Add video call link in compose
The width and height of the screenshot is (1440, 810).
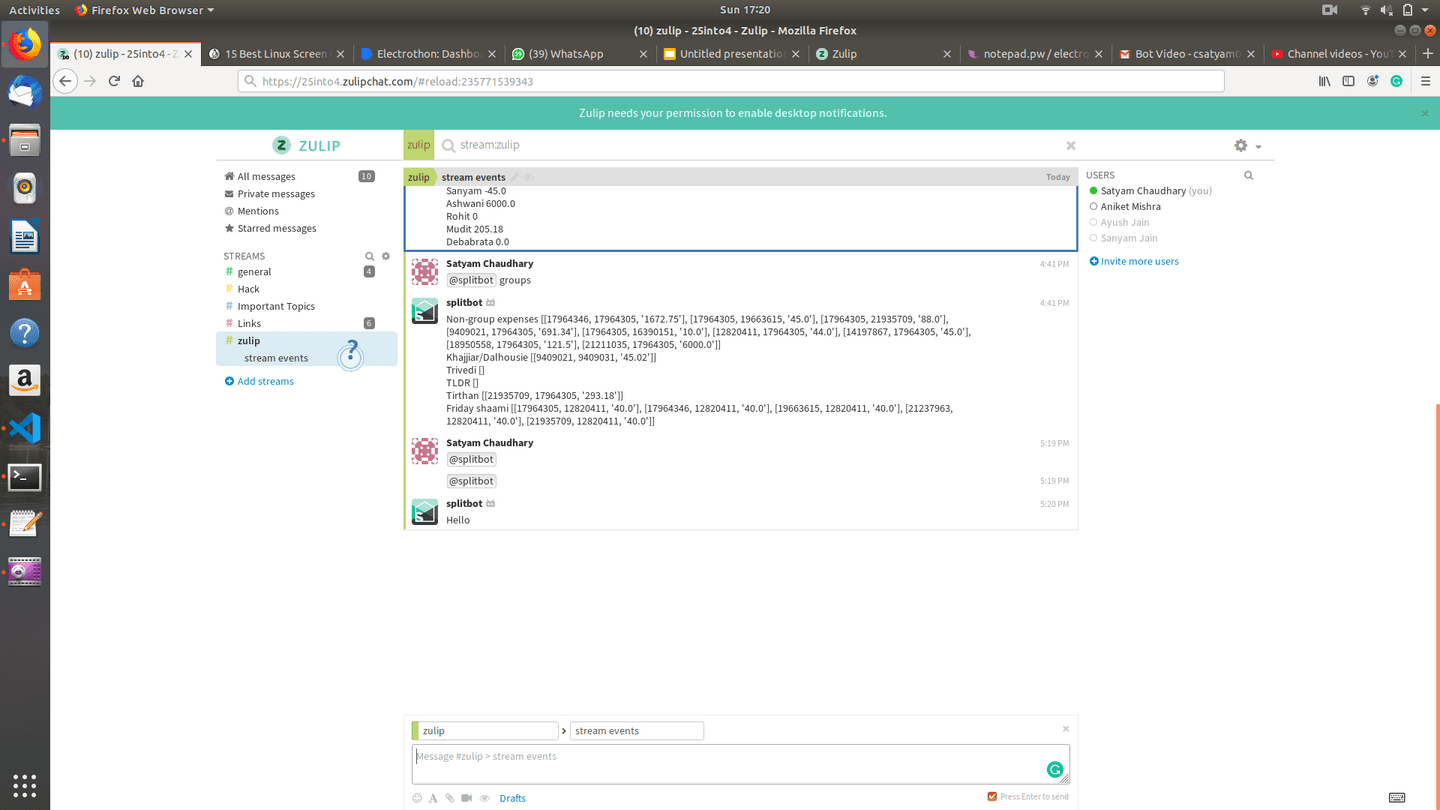click(467, 798)
